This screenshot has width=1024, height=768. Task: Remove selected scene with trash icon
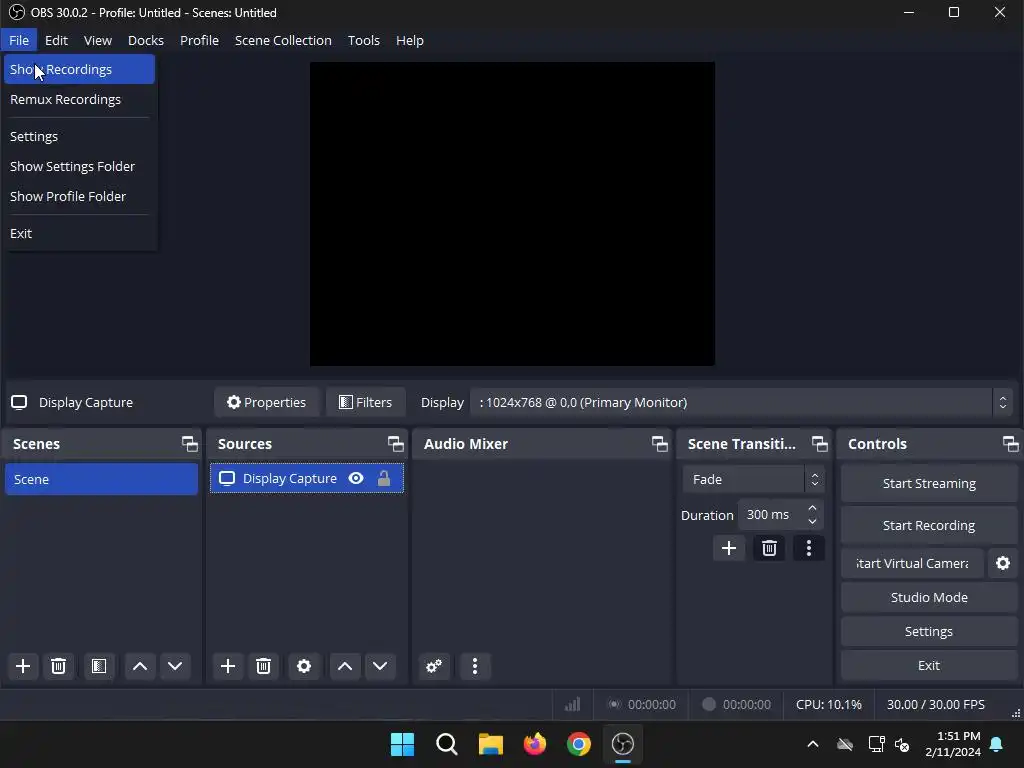click(58, 666)
